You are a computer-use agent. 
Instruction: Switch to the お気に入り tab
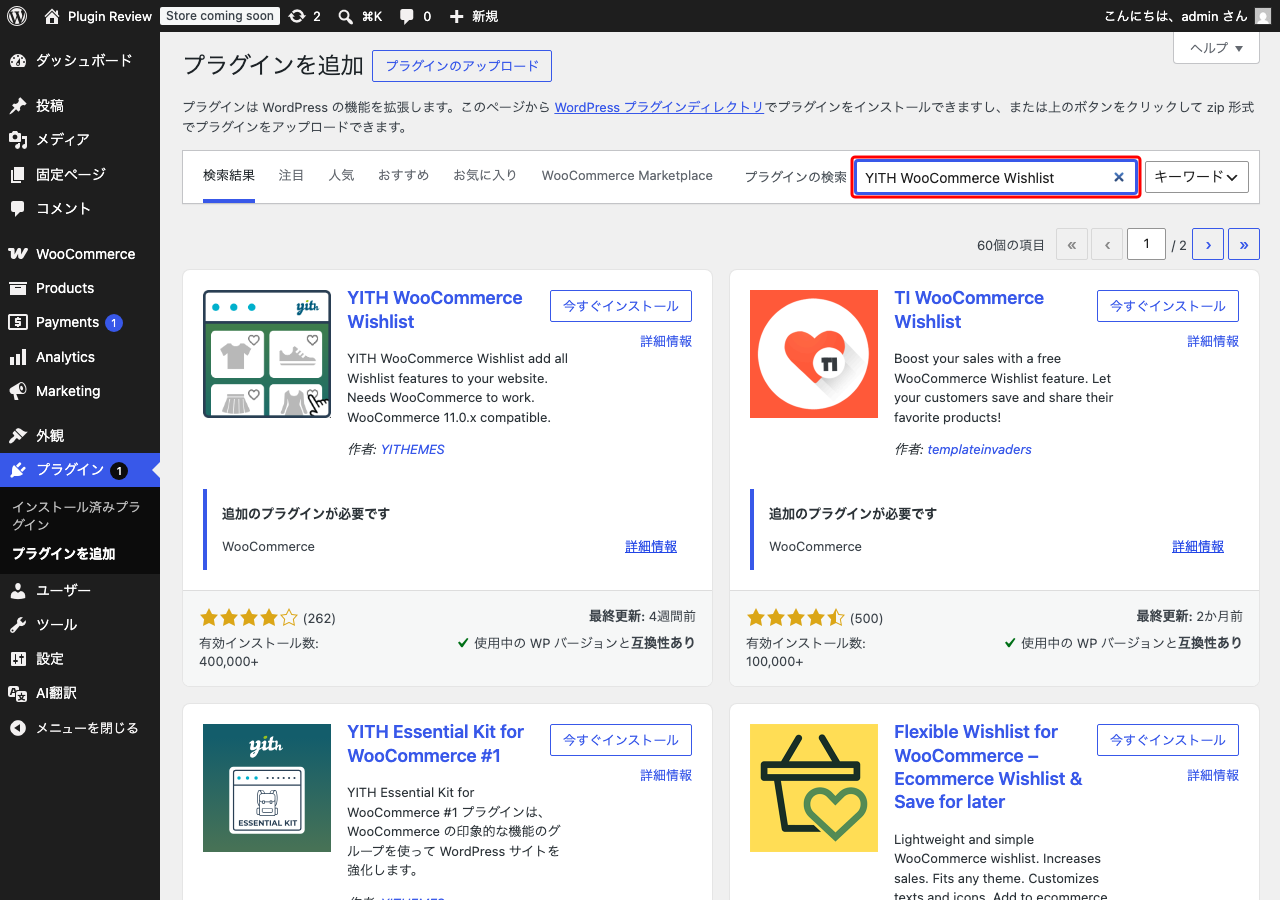tap(485, 176)
